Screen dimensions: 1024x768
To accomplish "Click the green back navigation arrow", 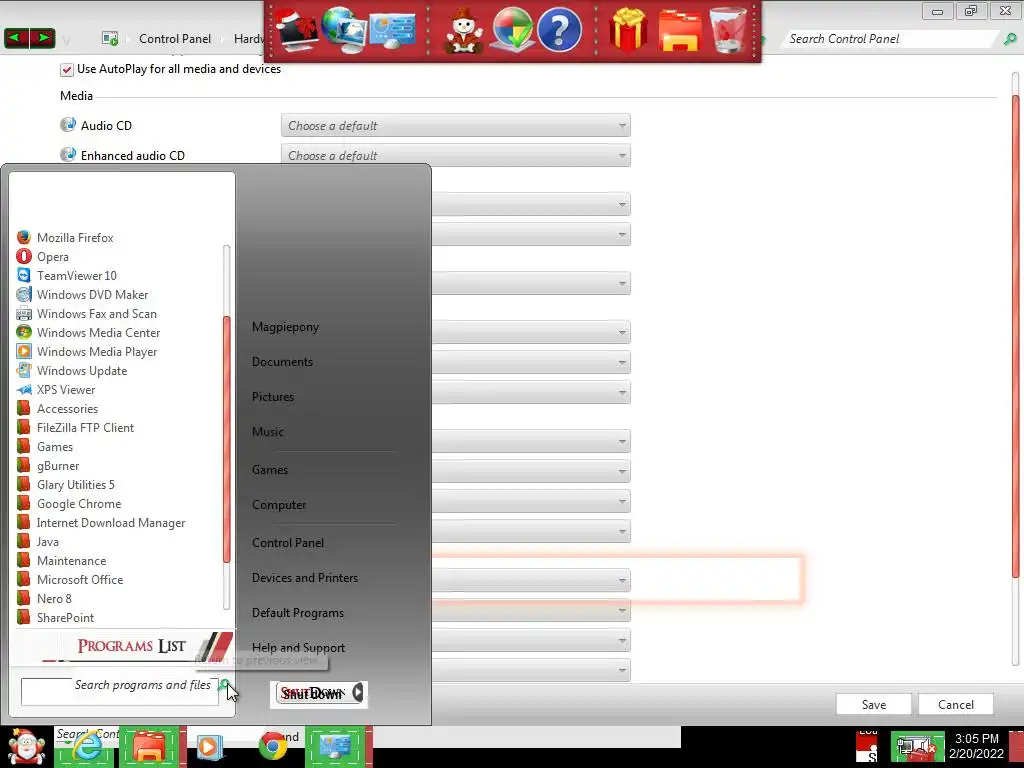I will pos(16,39).
